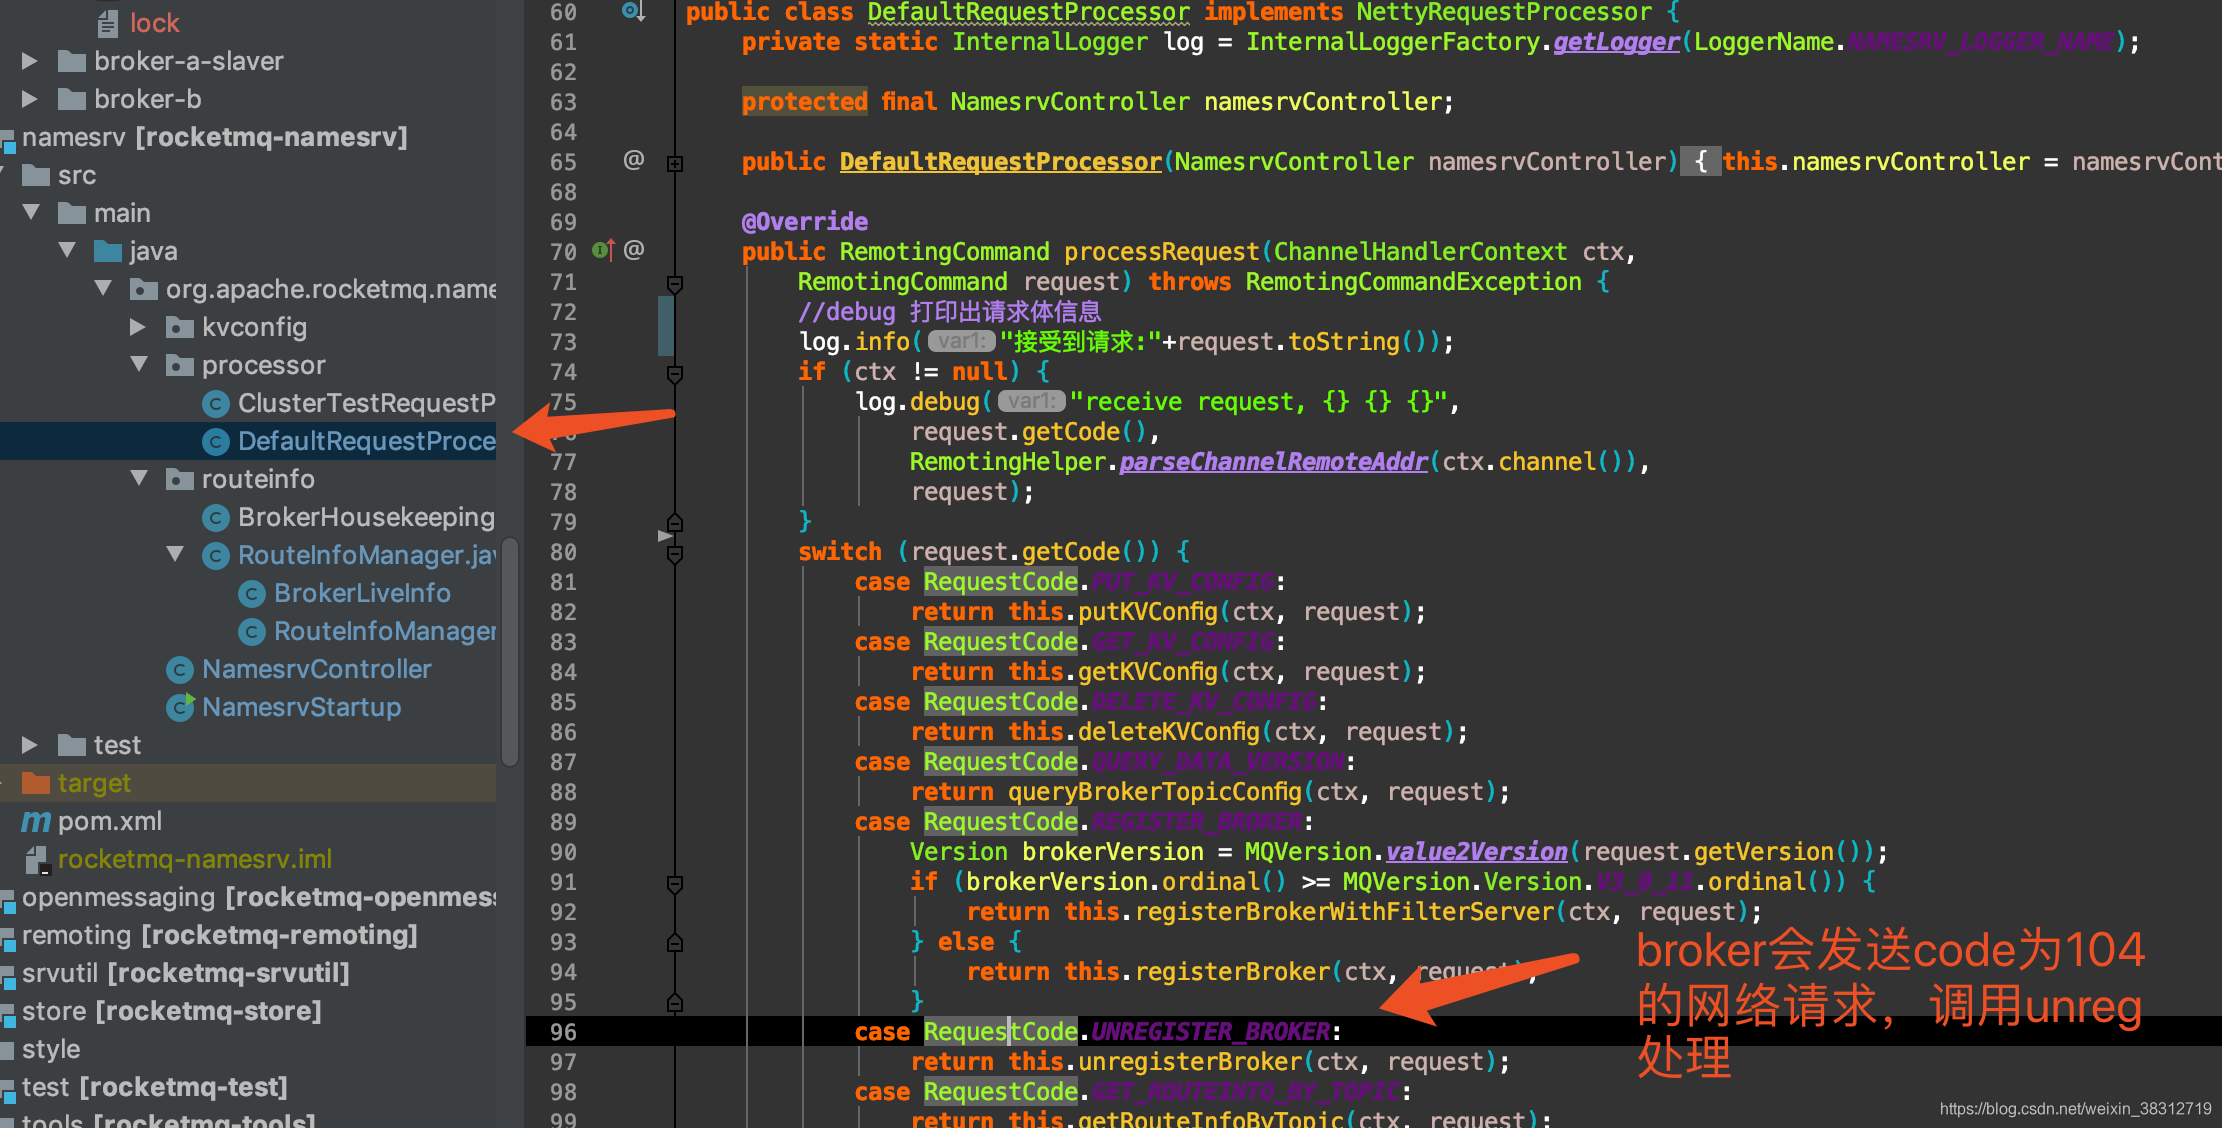Open rocketmq-namesrv.iml file

(178, 859)
